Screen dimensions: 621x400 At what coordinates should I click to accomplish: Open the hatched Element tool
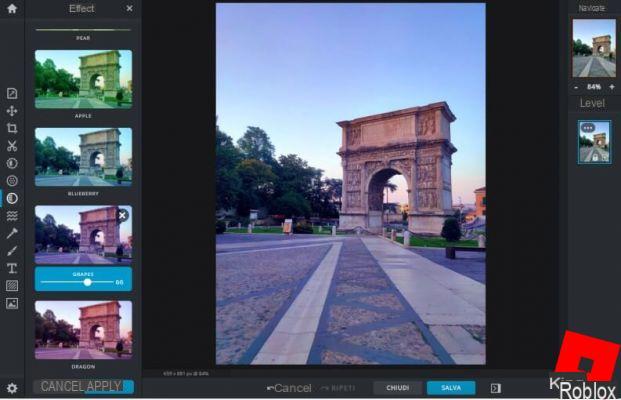click(x=12, y=286)
